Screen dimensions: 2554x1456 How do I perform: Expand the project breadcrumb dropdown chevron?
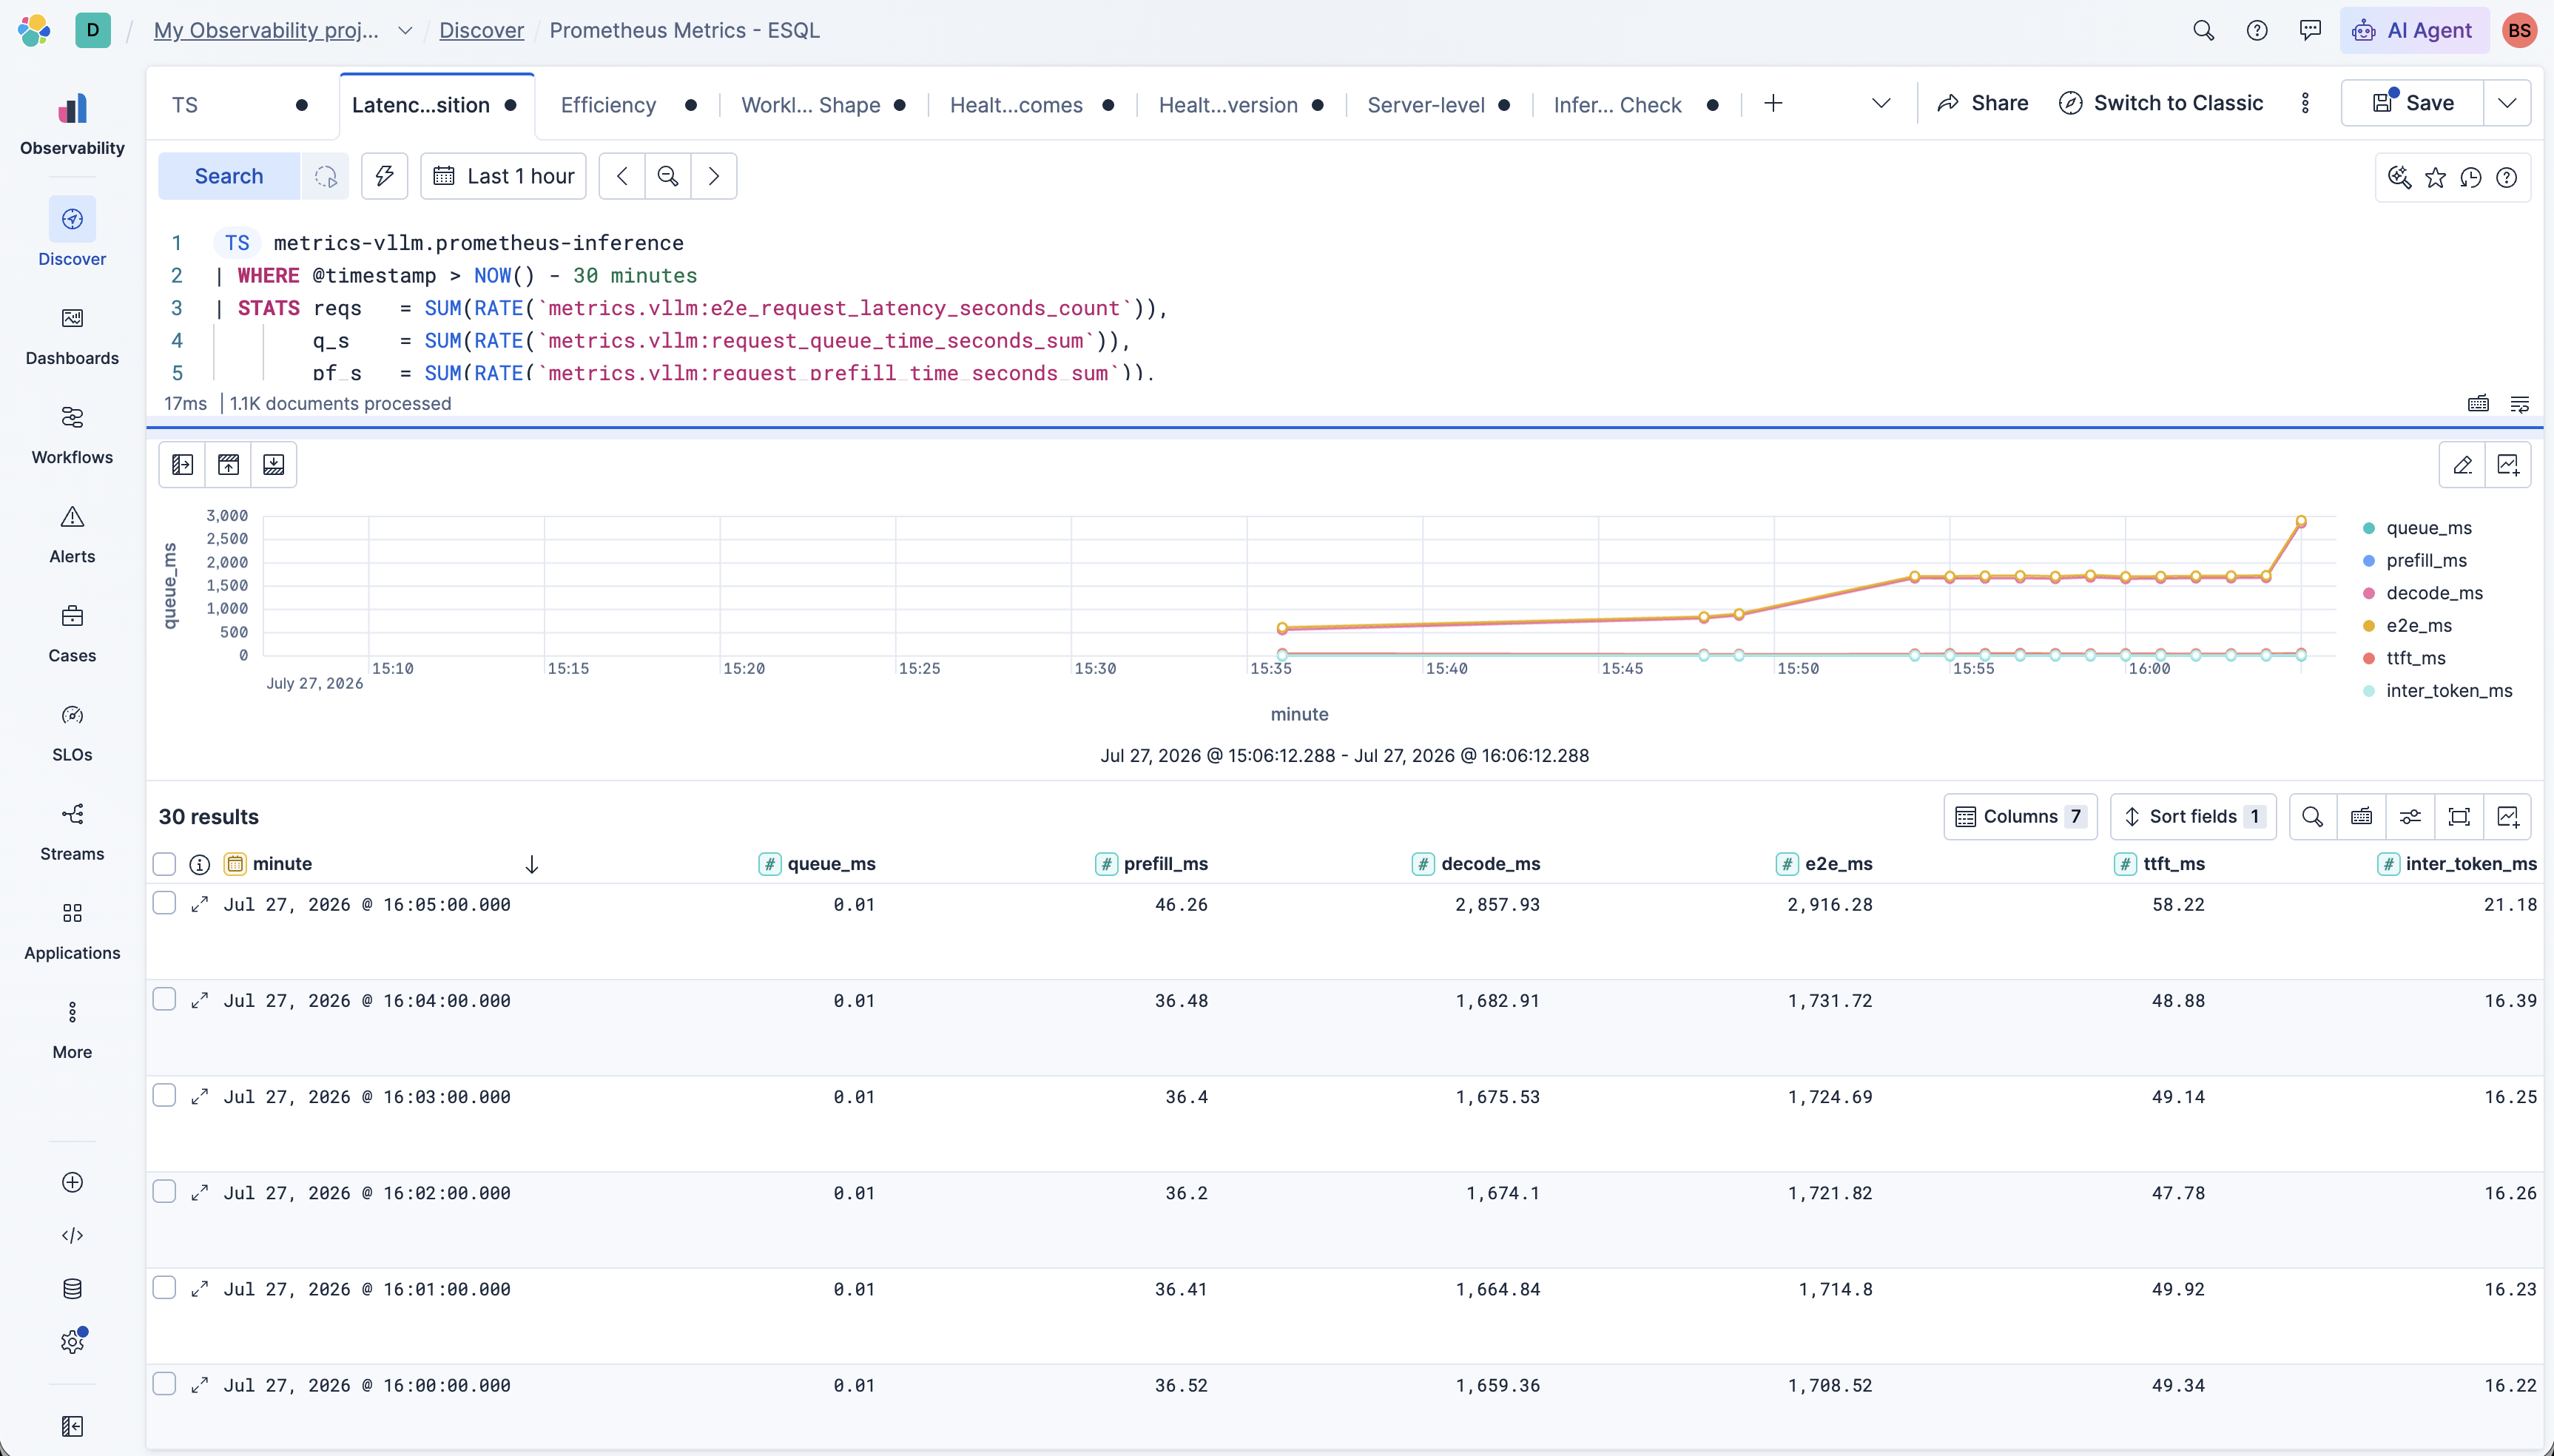[405, 30]
